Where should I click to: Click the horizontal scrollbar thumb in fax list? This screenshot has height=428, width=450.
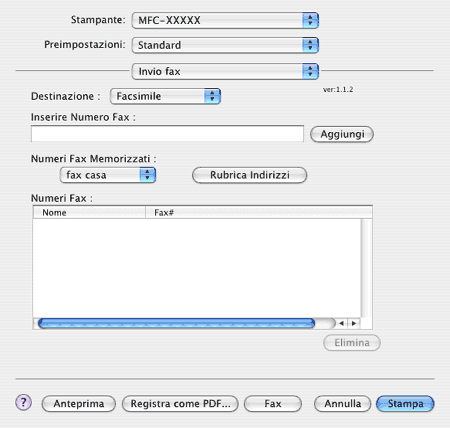[x=176, y=323]
